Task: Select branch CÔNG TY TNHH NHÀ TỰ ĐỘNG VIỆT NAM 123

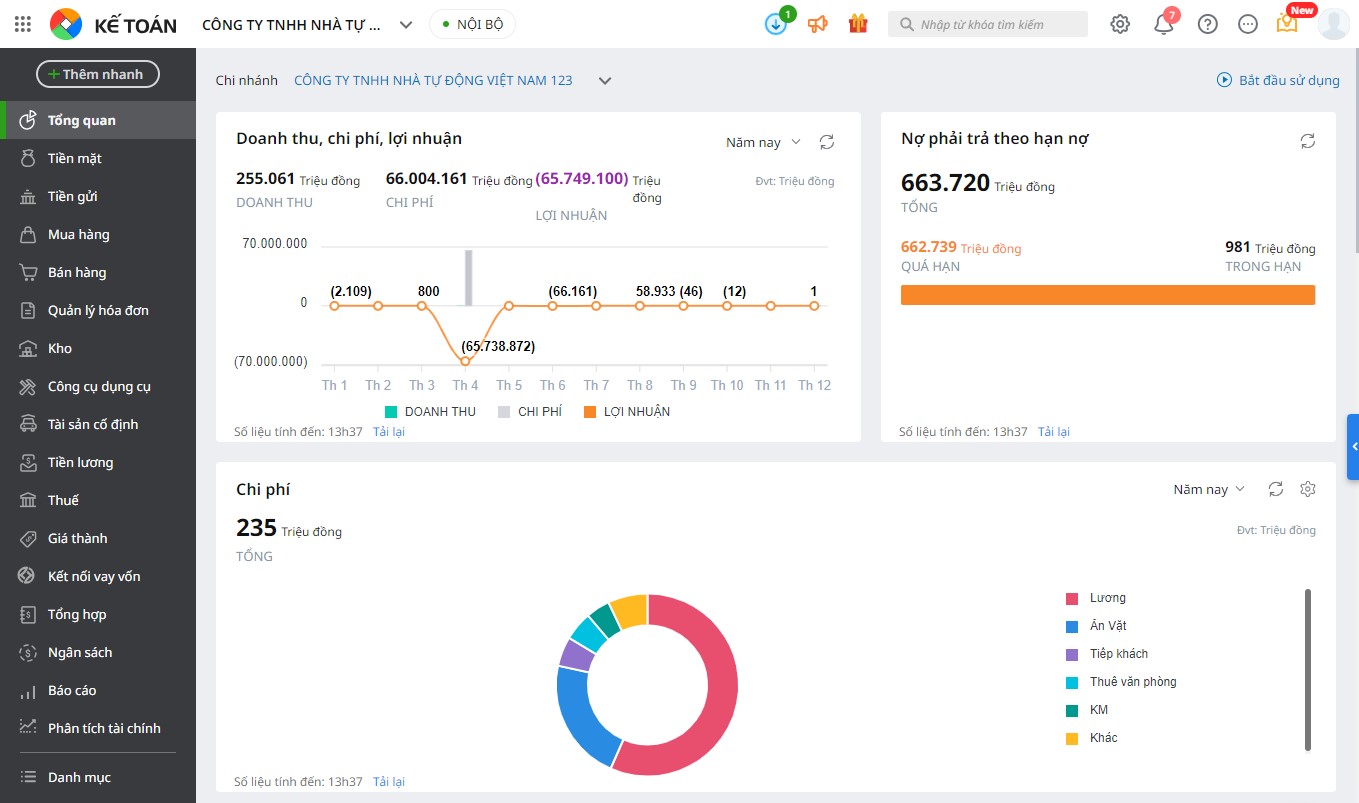Action: (x=433, y=80)
